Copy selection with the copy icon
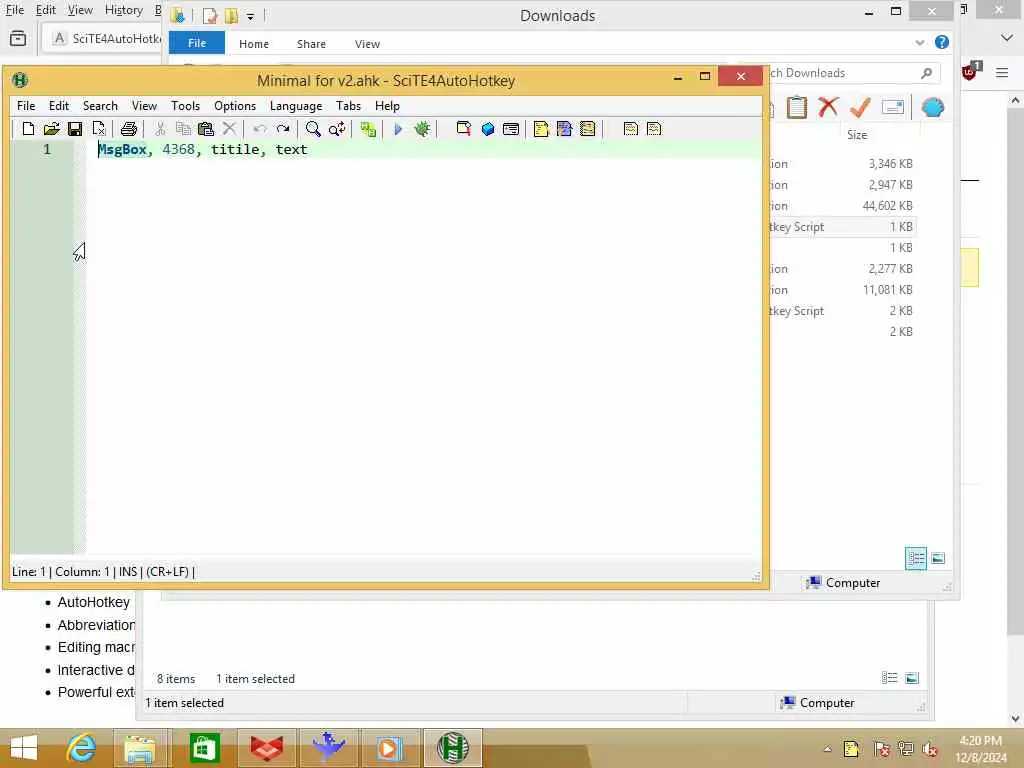 184,129
